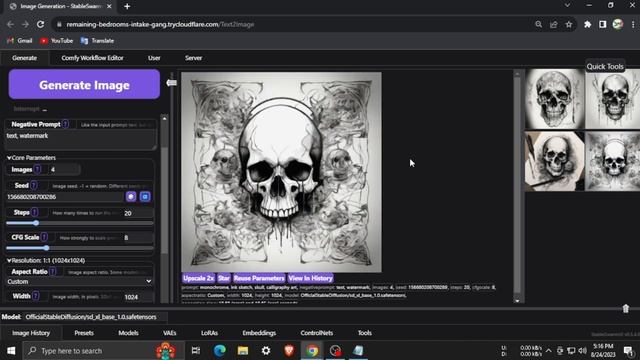640x360 pixels.
Task: Click the main generated skull image
Action: (x=281, y=172)
